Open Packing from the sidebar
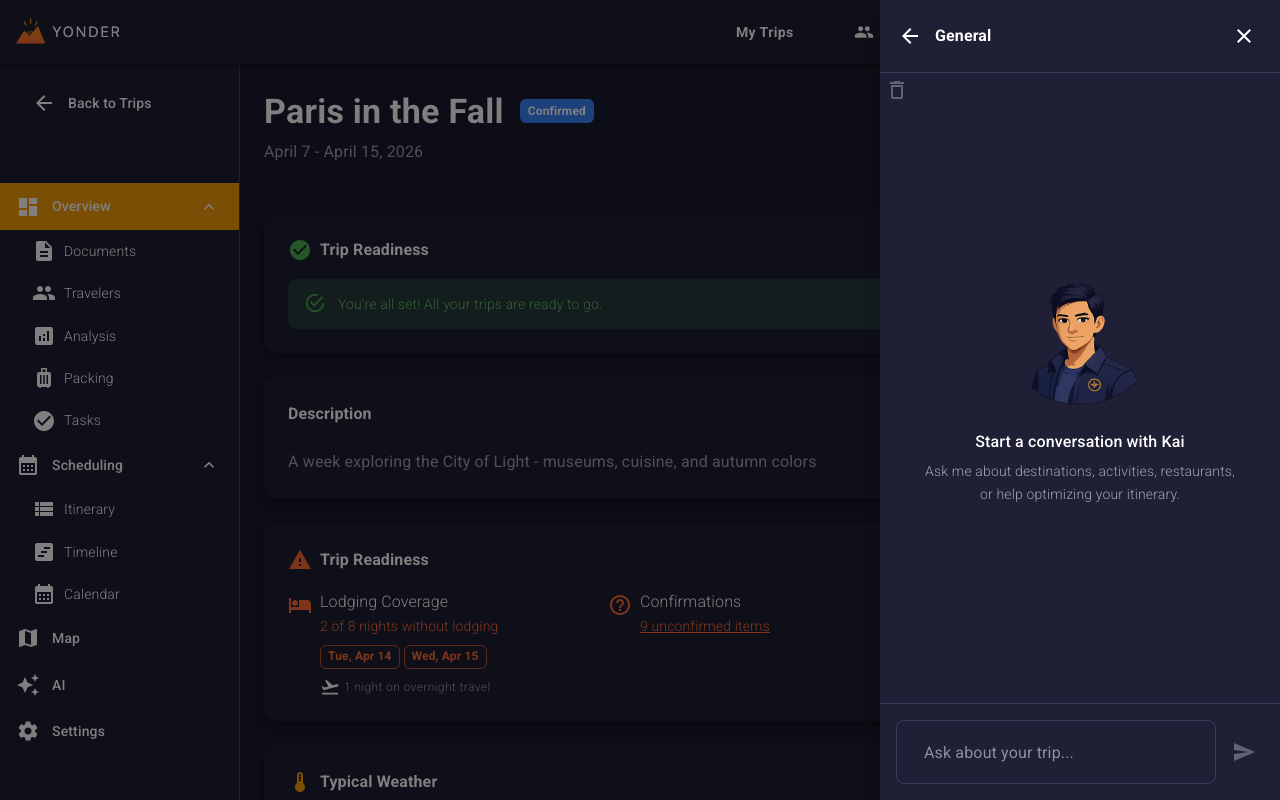Viewport: 1280px width, 800px height. pyautogui.click(x=88, y=378)
